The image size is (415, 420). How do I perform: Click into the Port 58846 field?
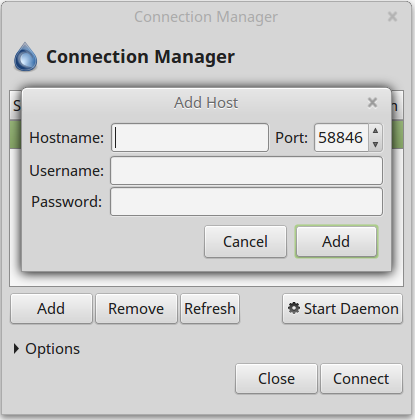[x=341, y=138]
